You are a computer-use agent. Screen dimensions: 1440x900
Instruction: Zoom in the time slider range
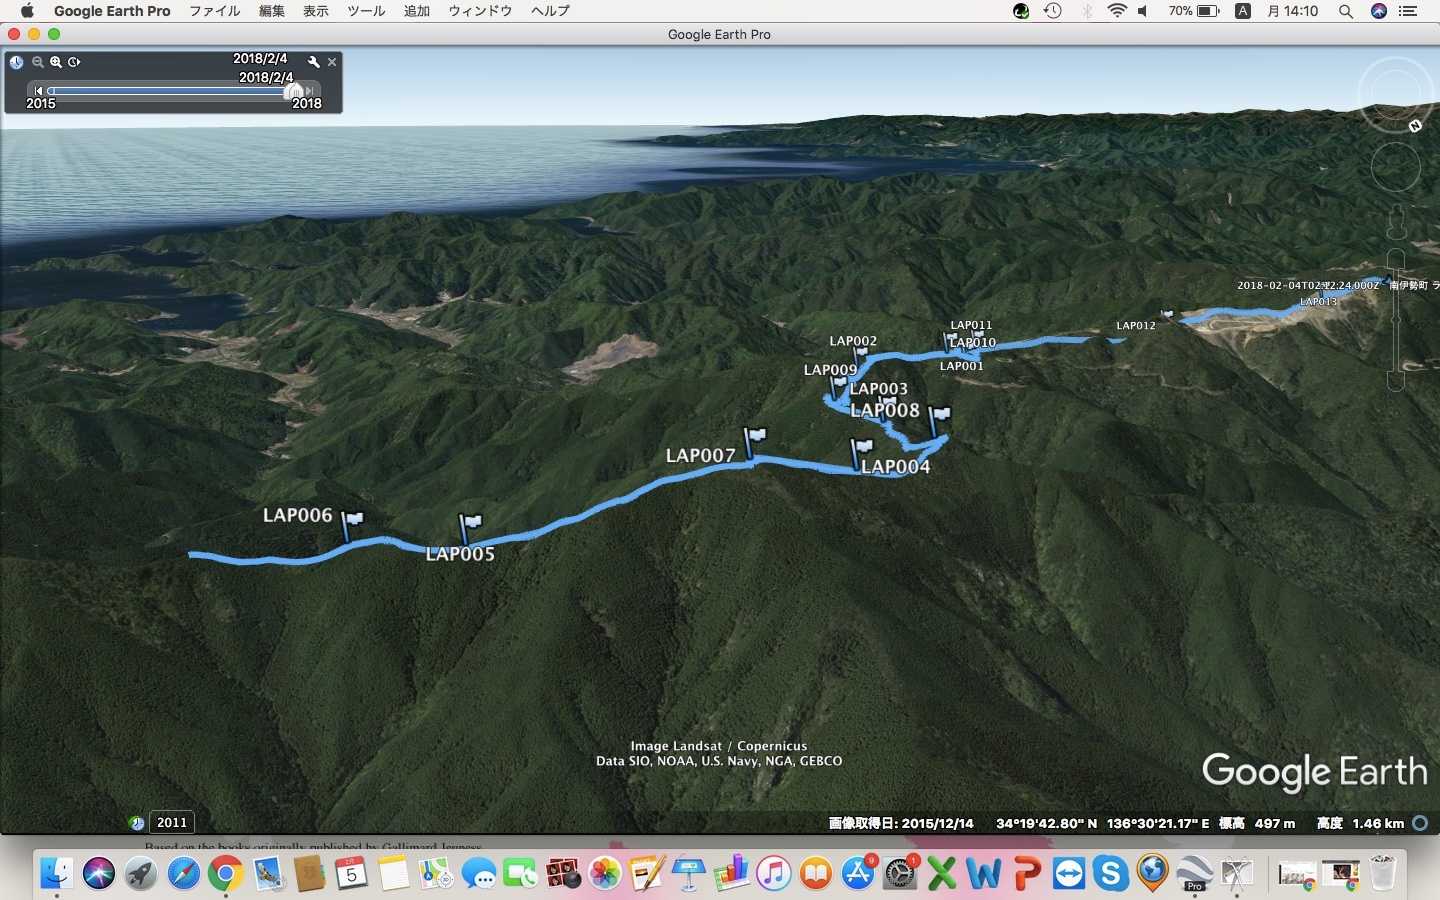tap(56, 62)
